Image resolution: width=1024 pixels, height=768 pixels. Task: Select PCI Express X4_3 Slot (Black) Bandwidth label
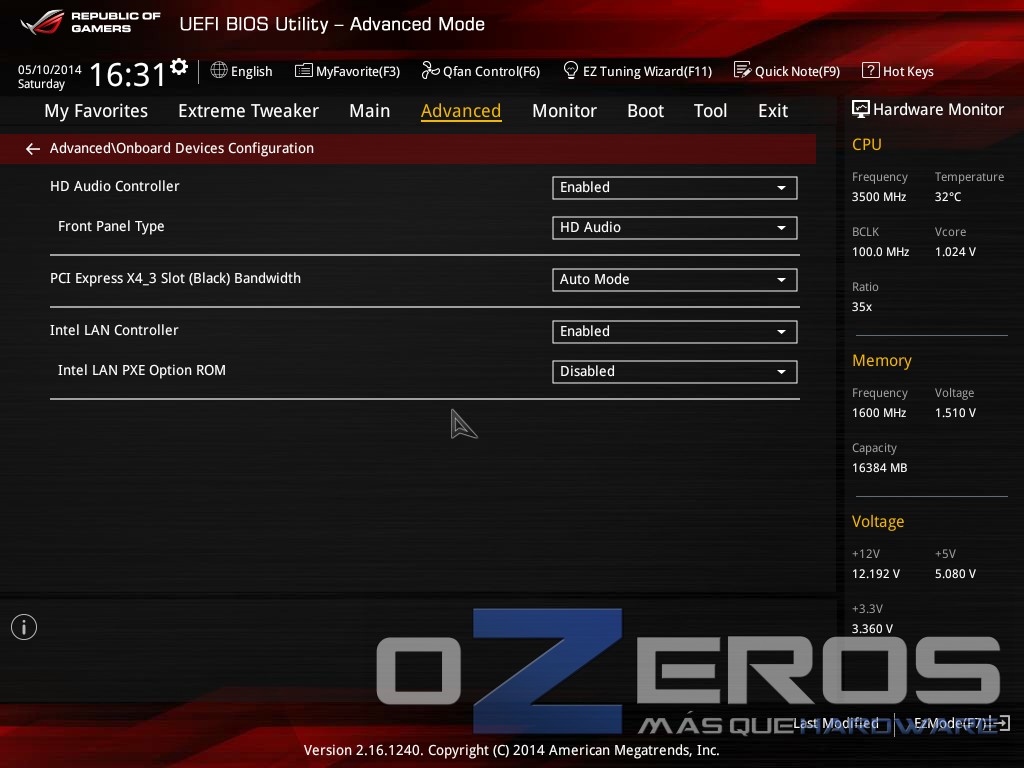point(175,278)
